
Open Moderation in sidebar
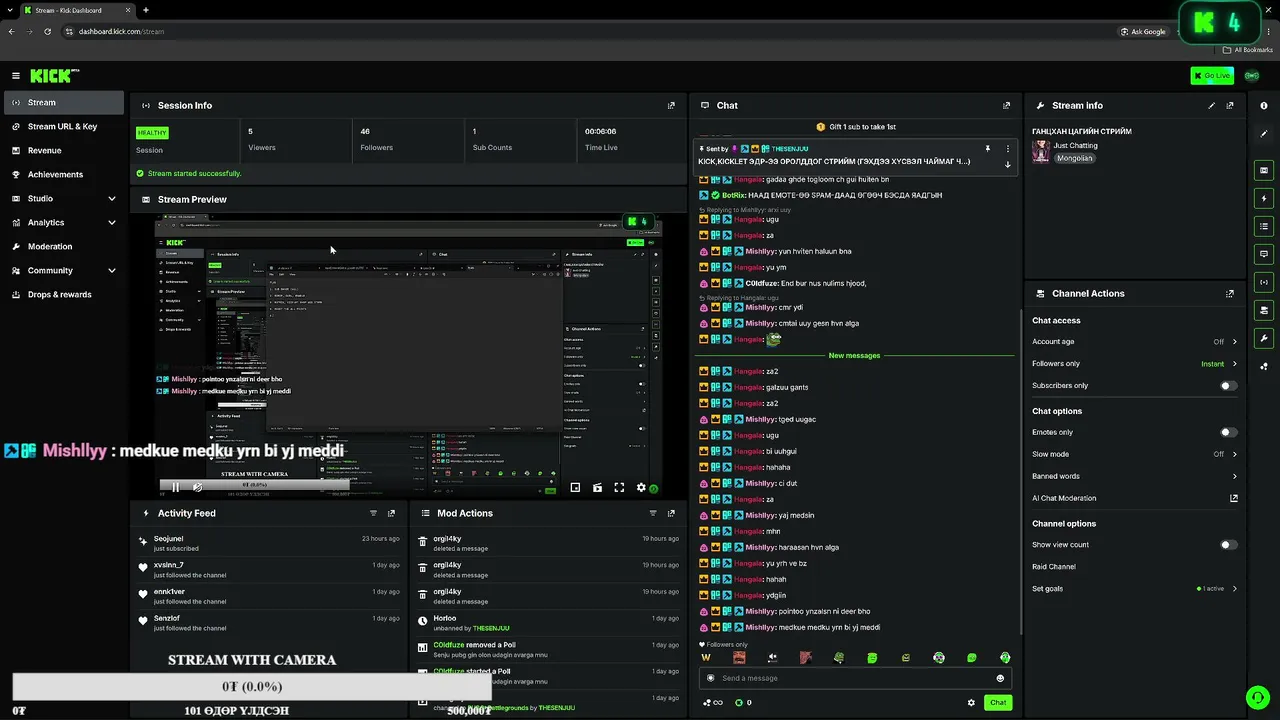[x=64, y=246]
